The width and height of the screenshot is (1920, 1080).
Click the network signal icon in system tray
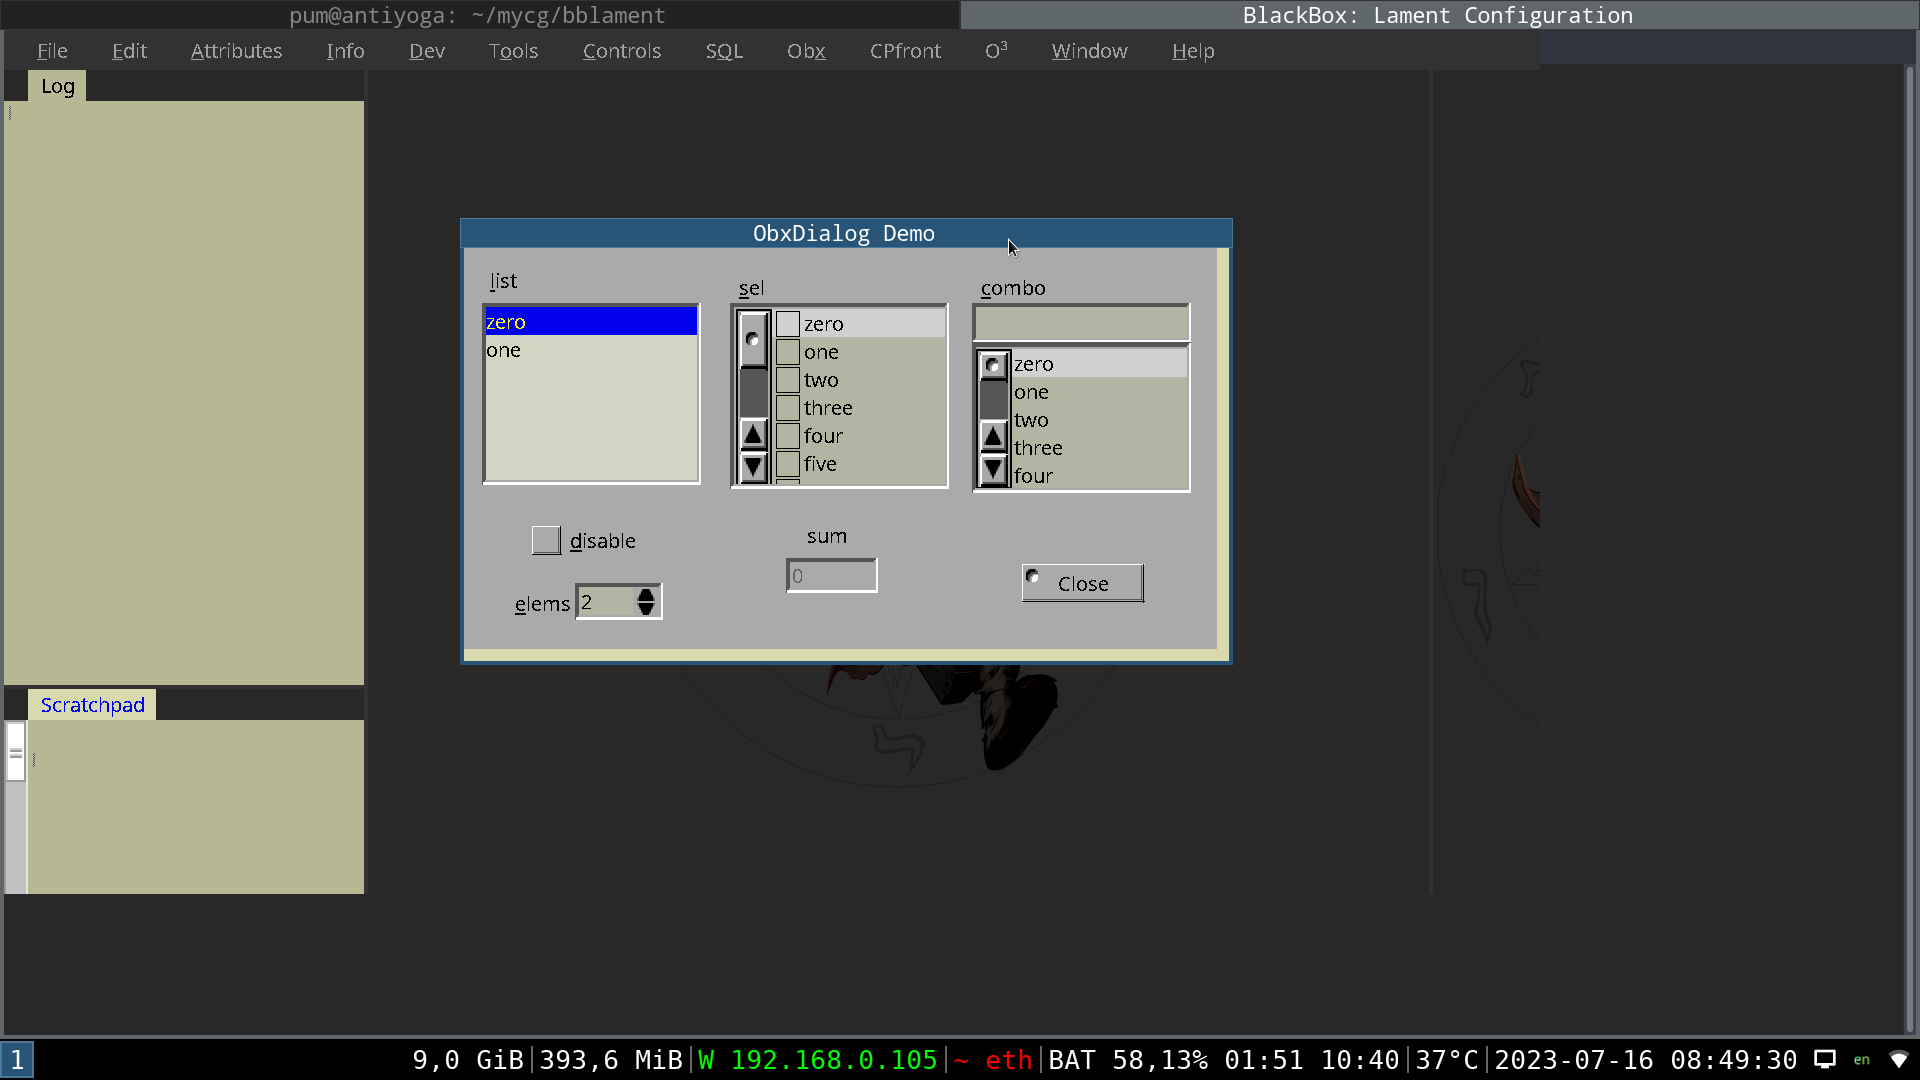pyautogui.click(x=1898, y=1059)
